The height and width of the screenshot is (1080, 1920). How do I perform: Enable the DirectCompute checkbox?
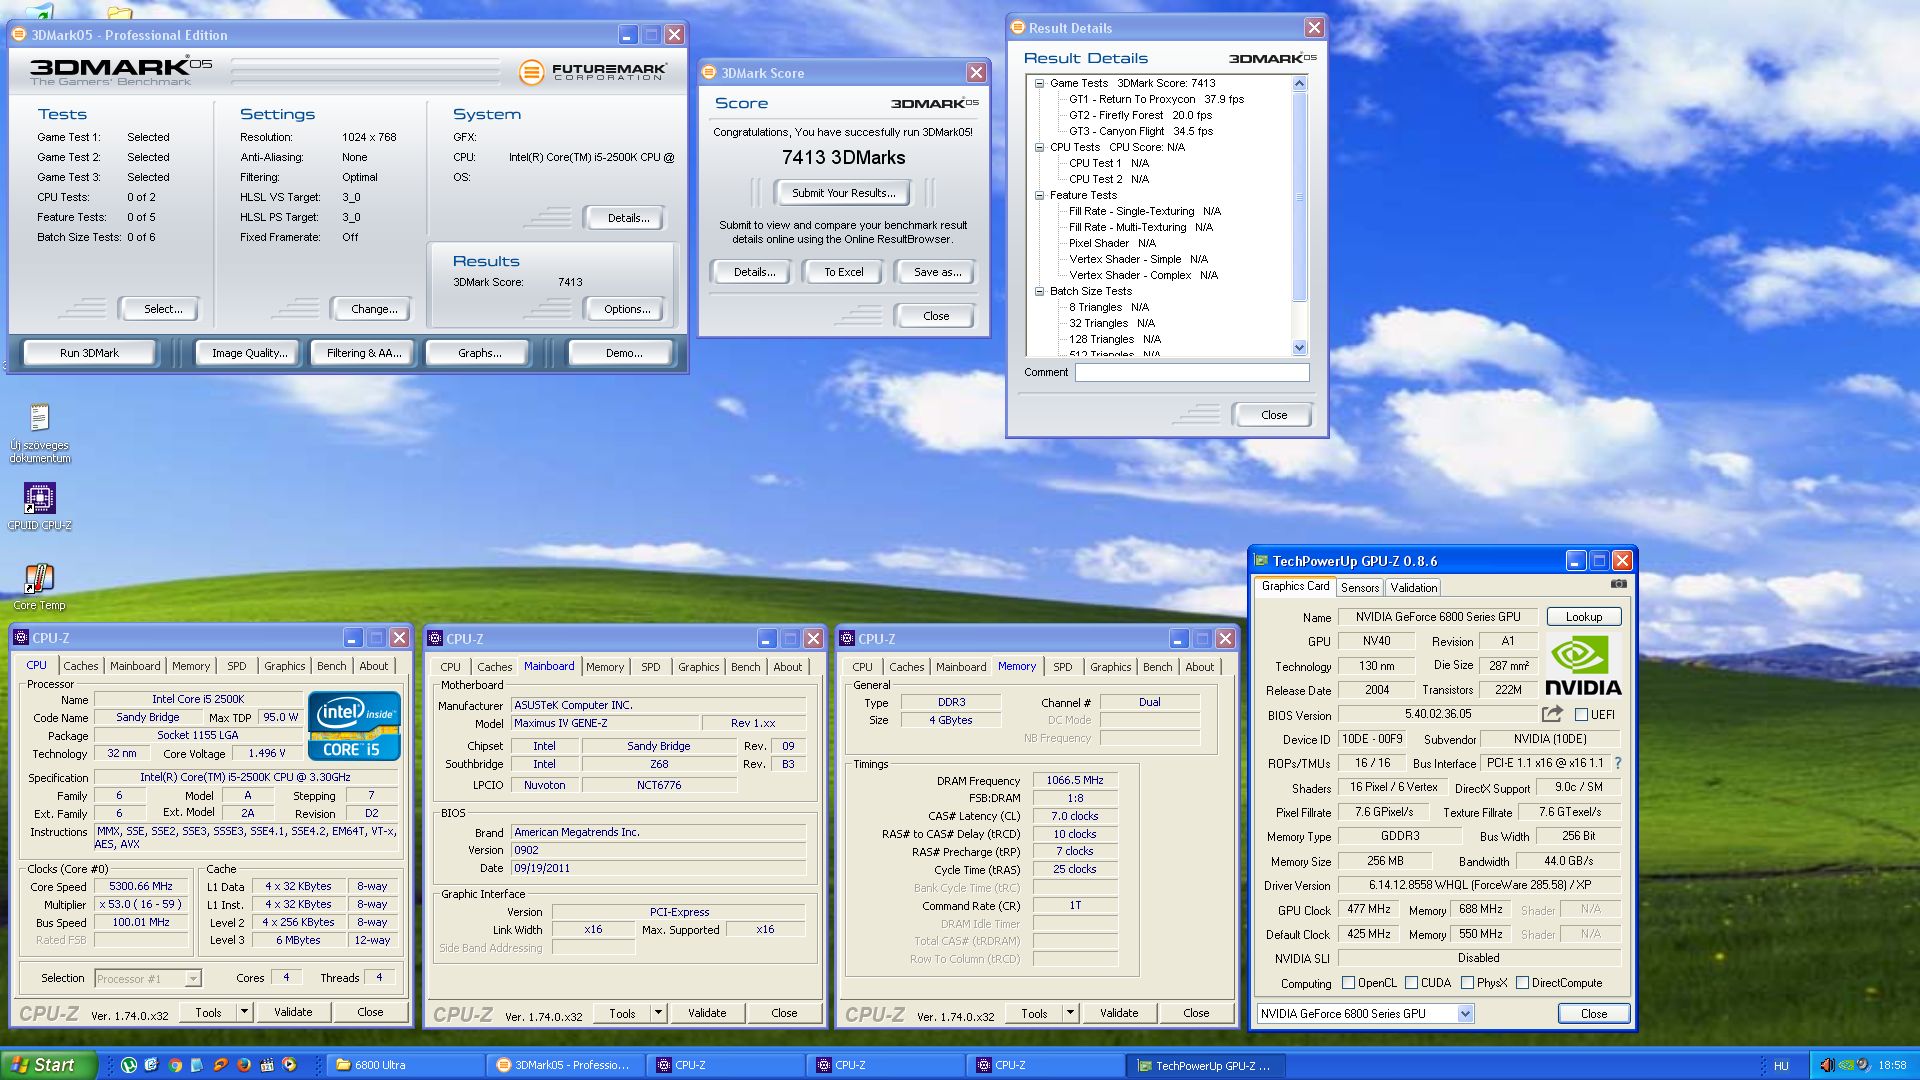point(1523,983)
